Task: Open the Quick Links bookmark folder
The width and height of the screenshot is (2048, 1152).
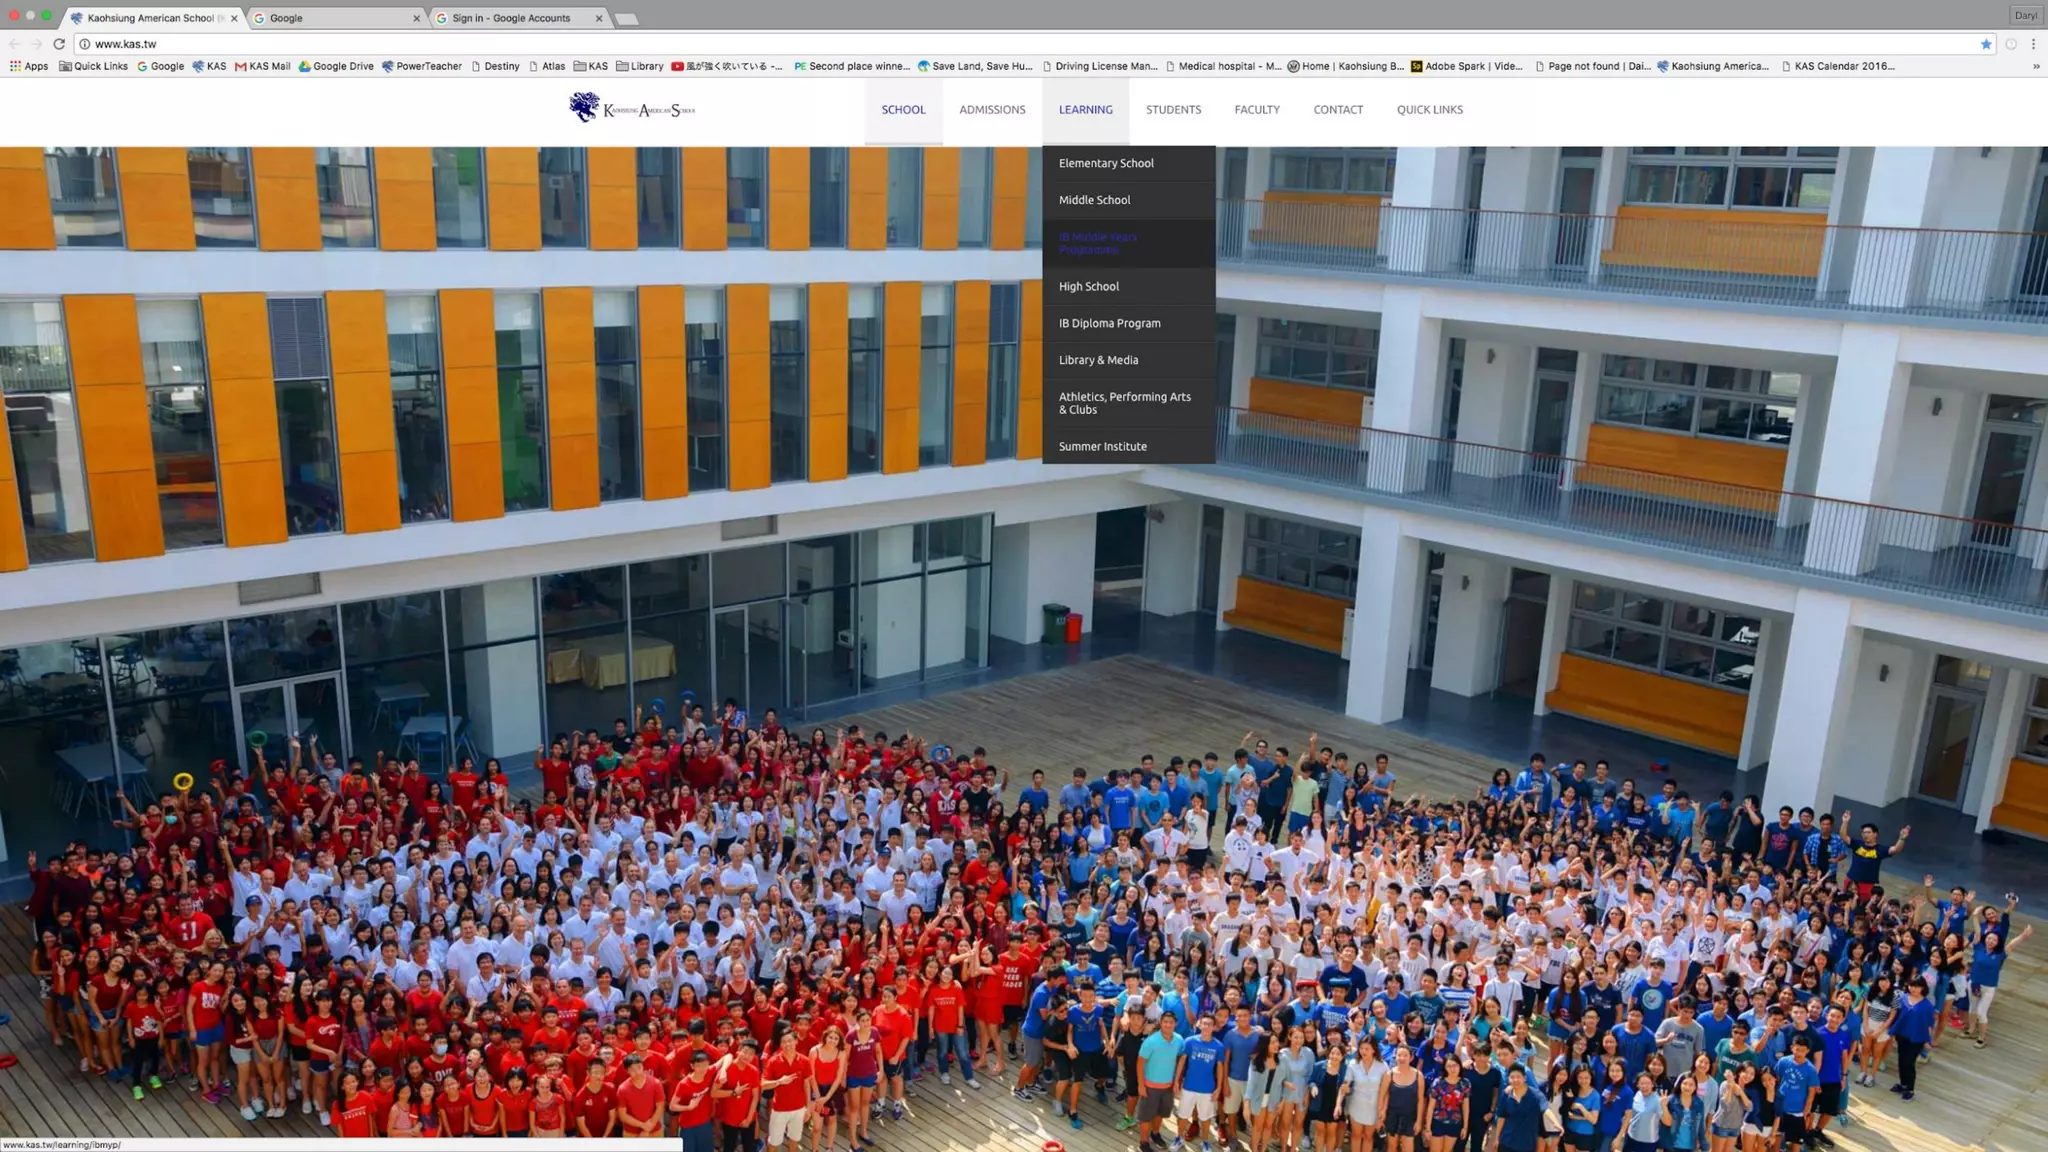Action: pyautogui.click(x=94, y=66)
